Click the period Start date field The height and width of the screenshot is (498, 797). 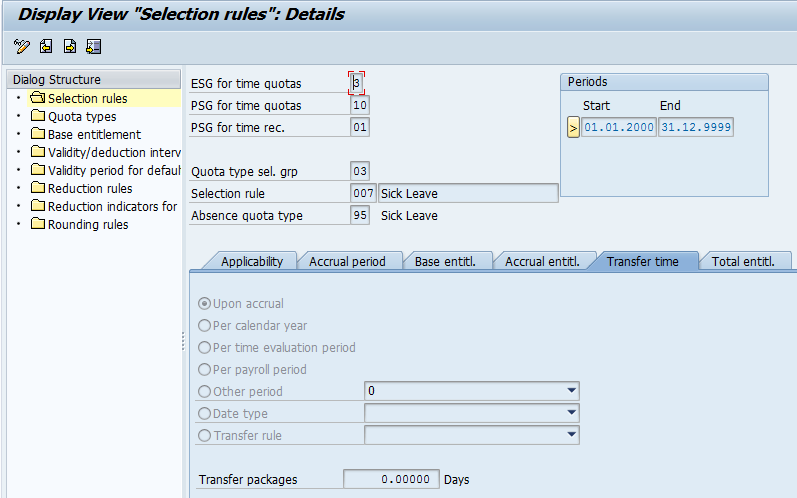[619, 127]
